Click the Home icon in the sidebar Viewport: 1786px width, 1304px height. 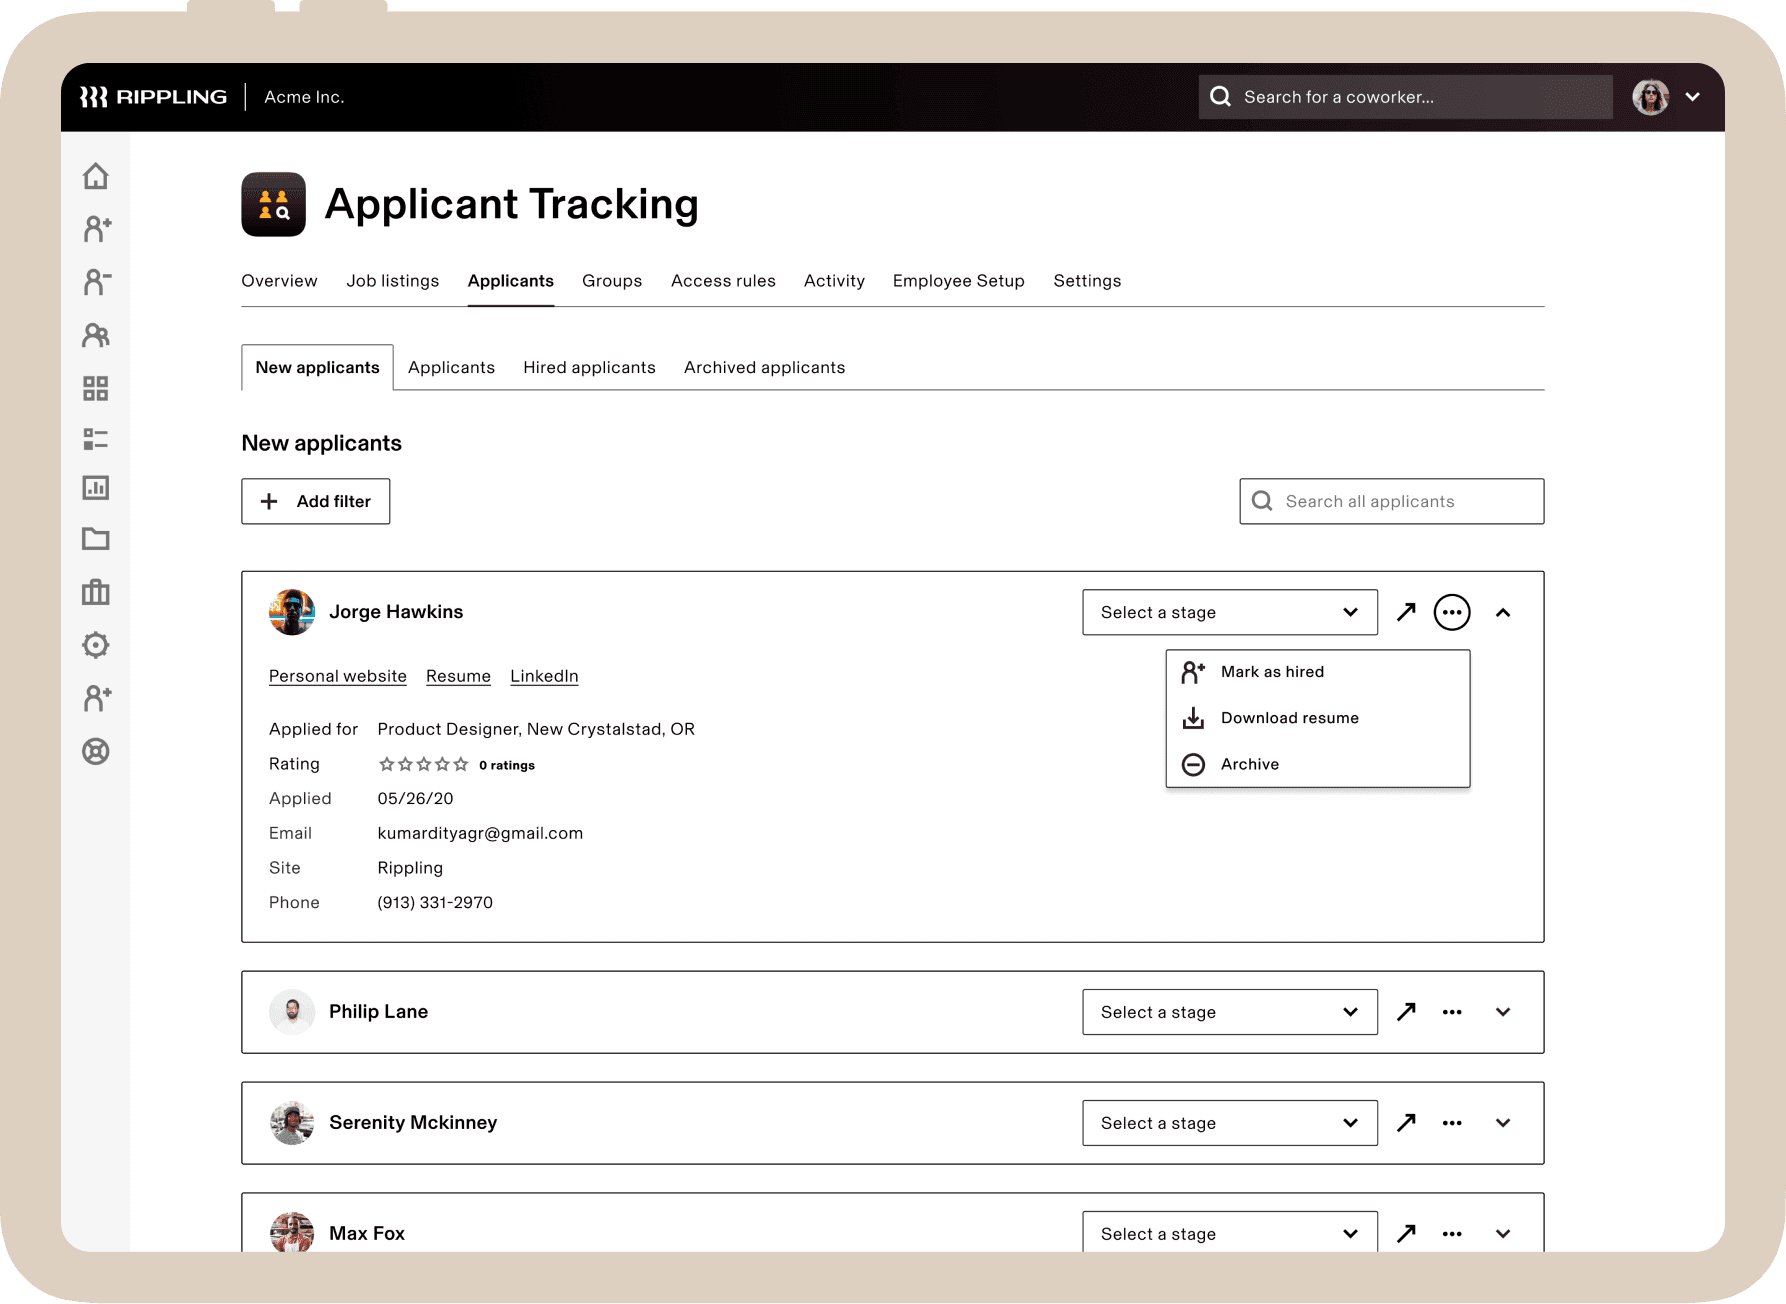click(x=96, y=177)
